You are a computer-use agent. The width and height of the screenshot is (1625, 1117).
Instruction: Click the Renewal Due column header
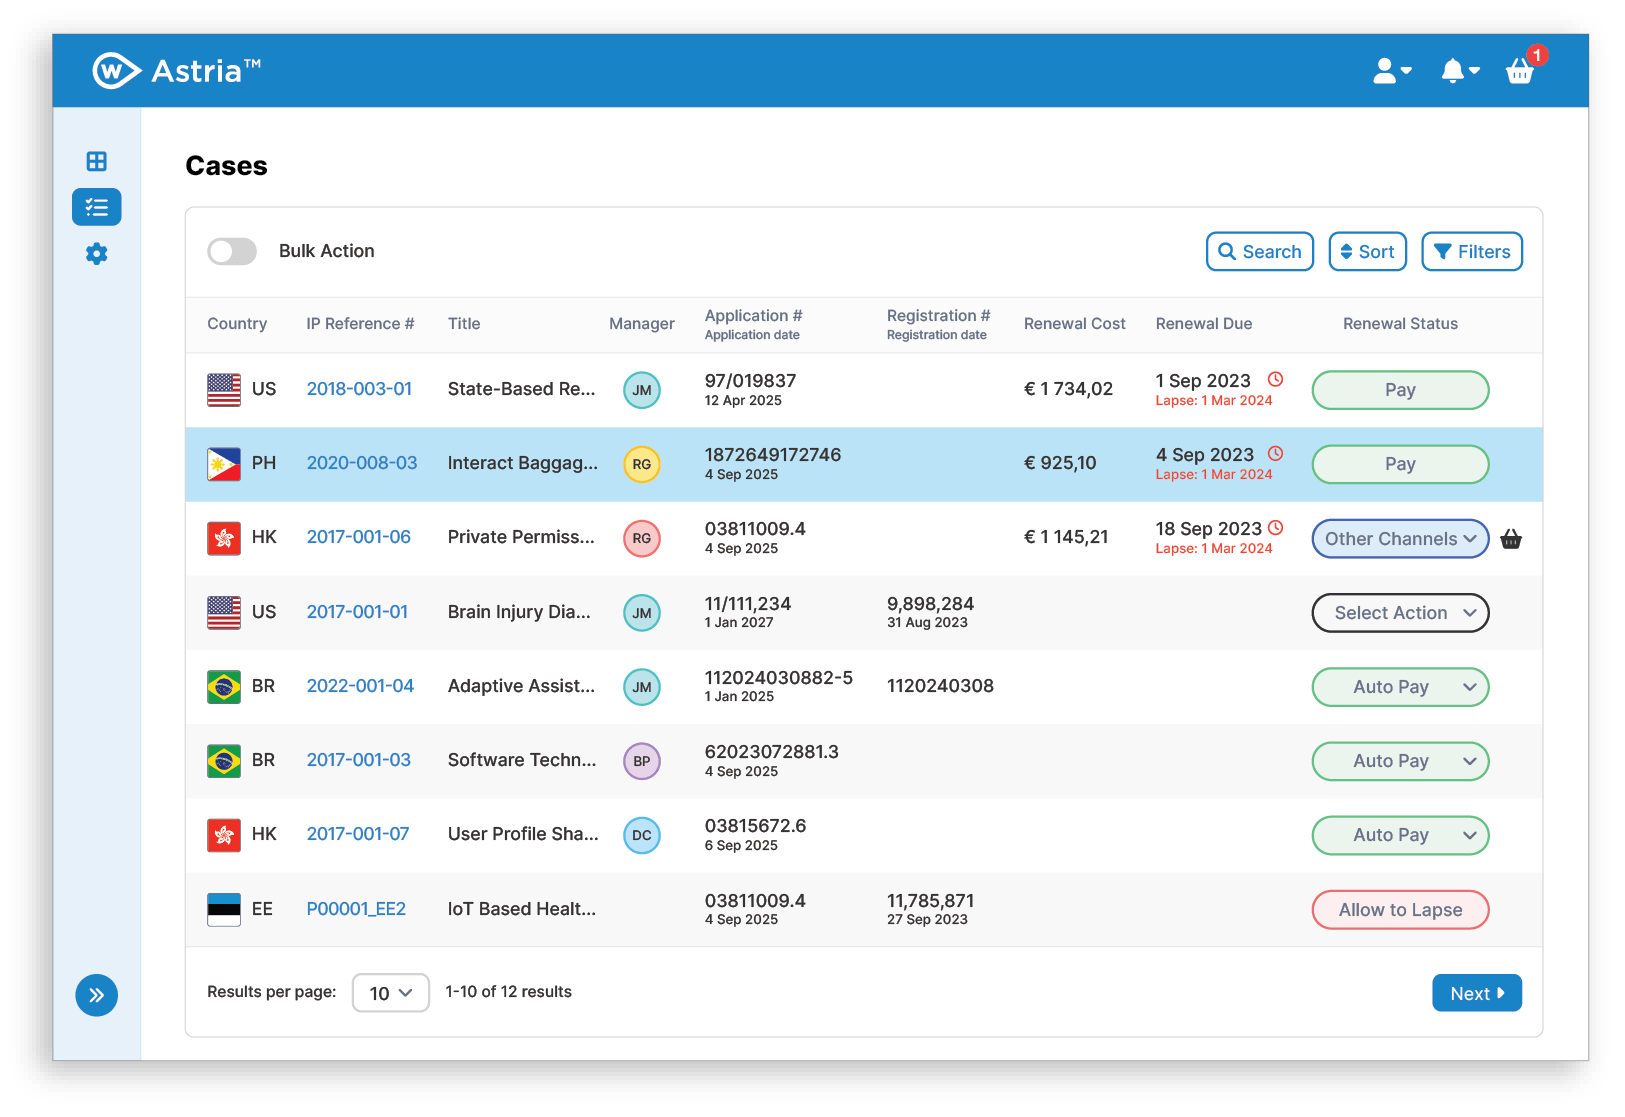pos(1204,324)
